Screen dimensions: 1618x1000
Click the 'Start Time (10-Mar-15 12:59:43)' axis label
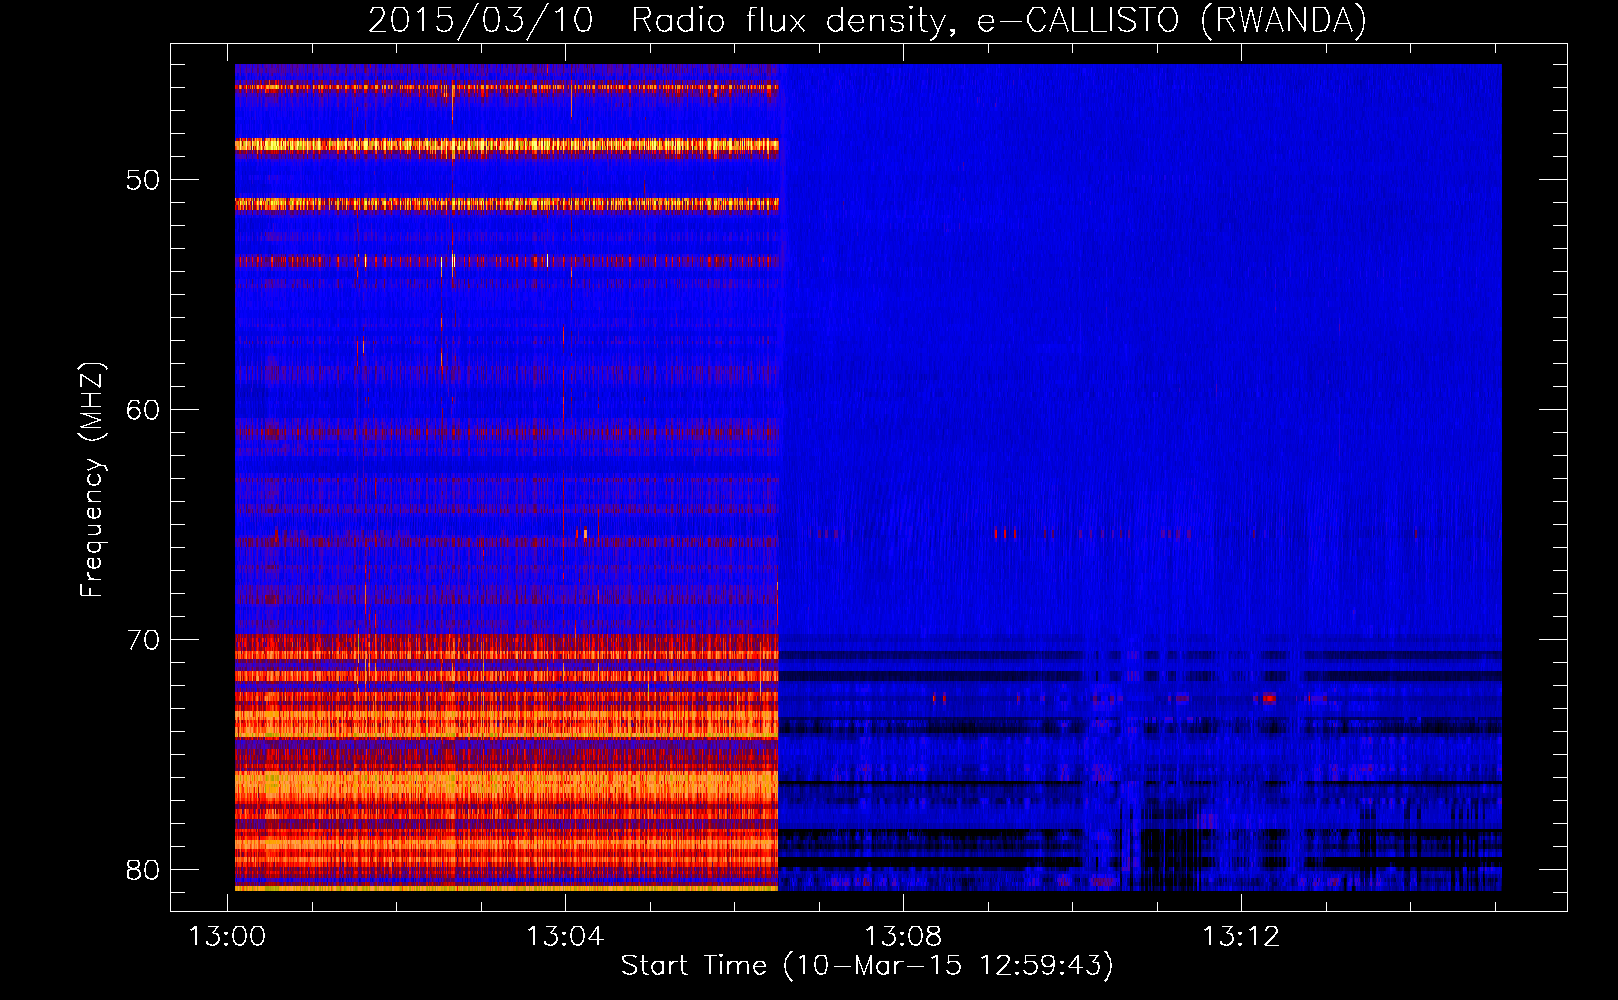pyautogui.click(x=867, y=966)
